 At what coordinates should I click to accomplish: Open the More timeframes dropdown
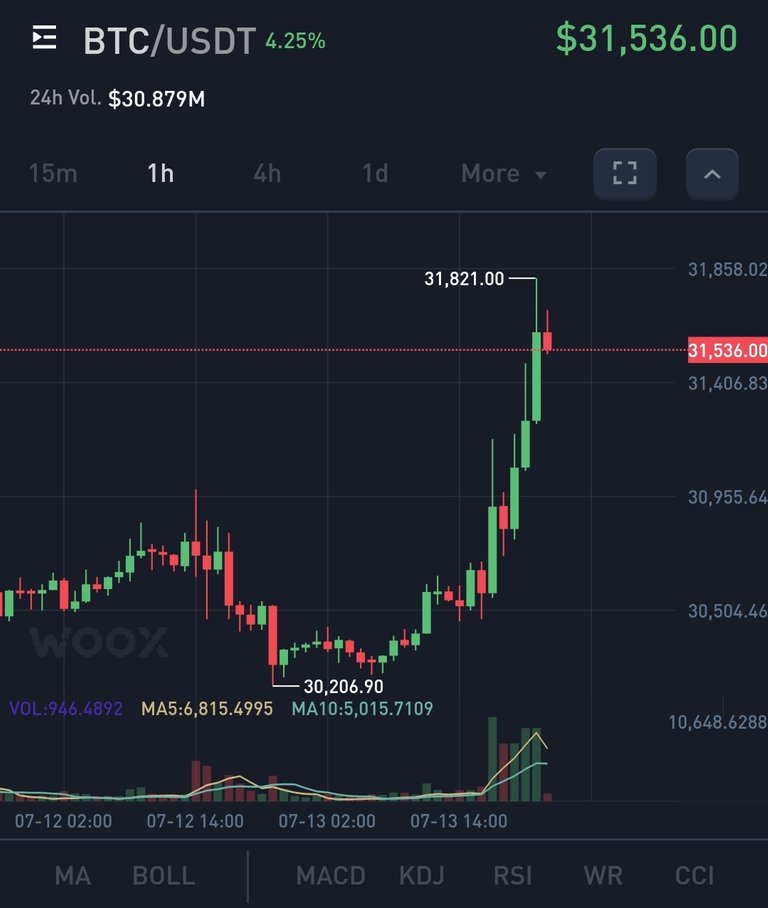(x=503, y=174)
